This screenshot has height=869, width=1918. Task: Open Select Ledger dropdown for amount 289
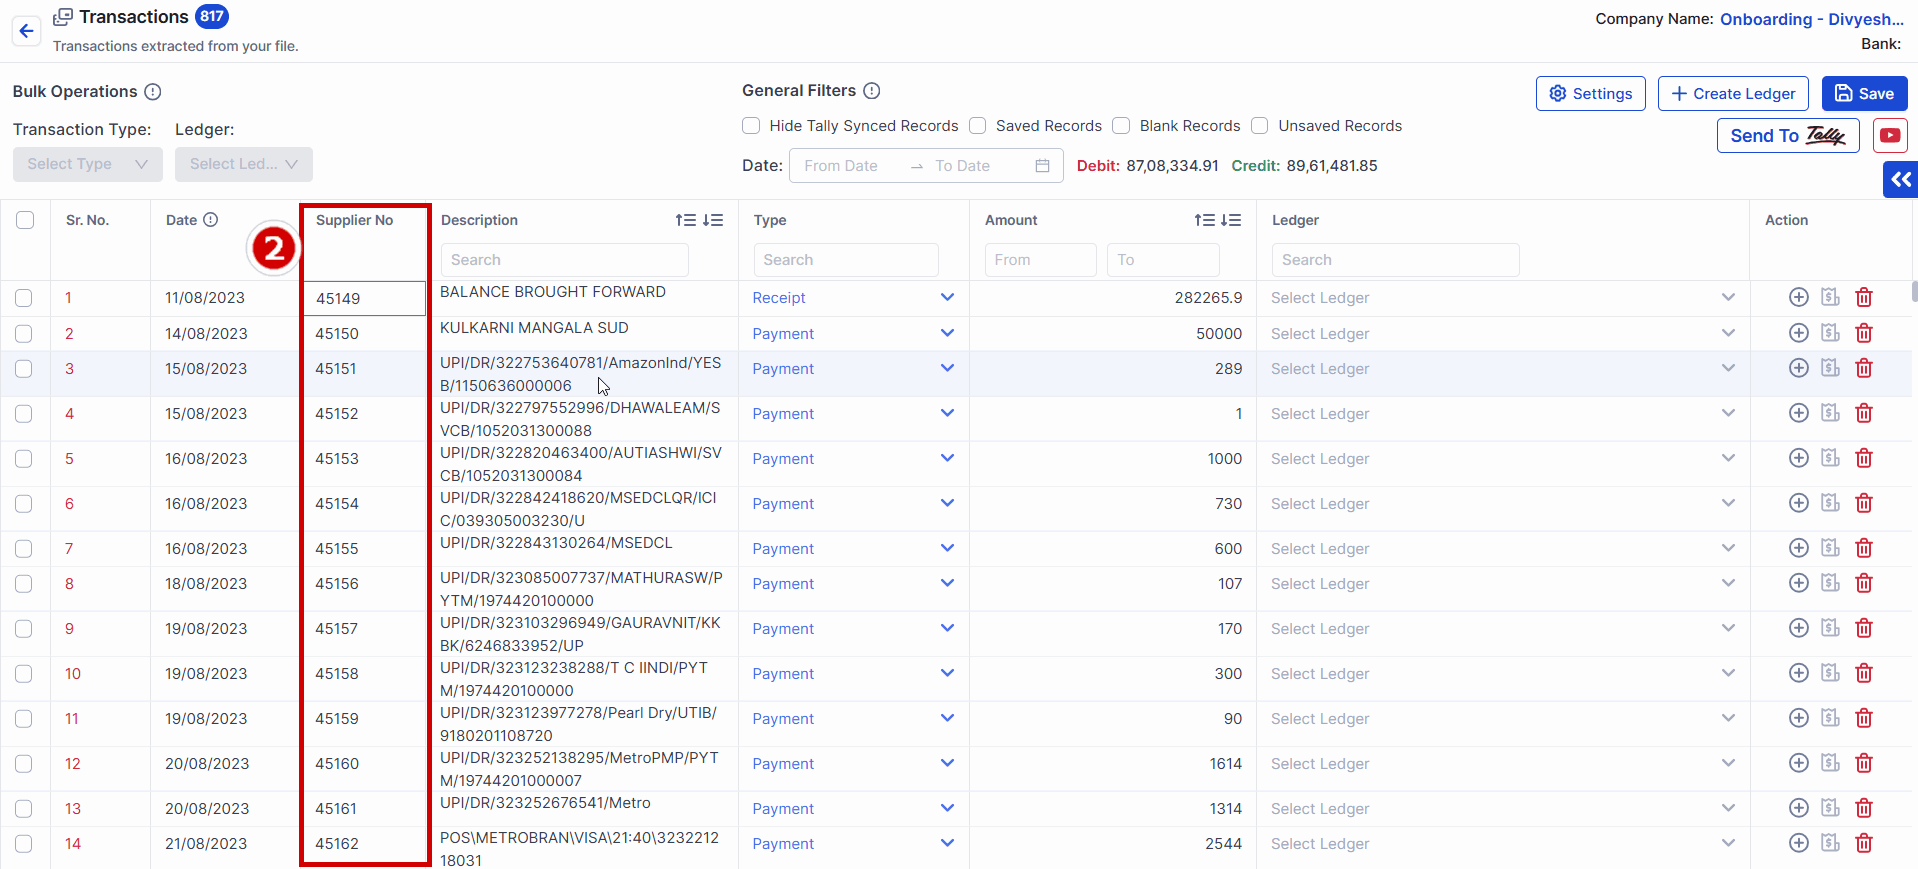[1503, 369]
